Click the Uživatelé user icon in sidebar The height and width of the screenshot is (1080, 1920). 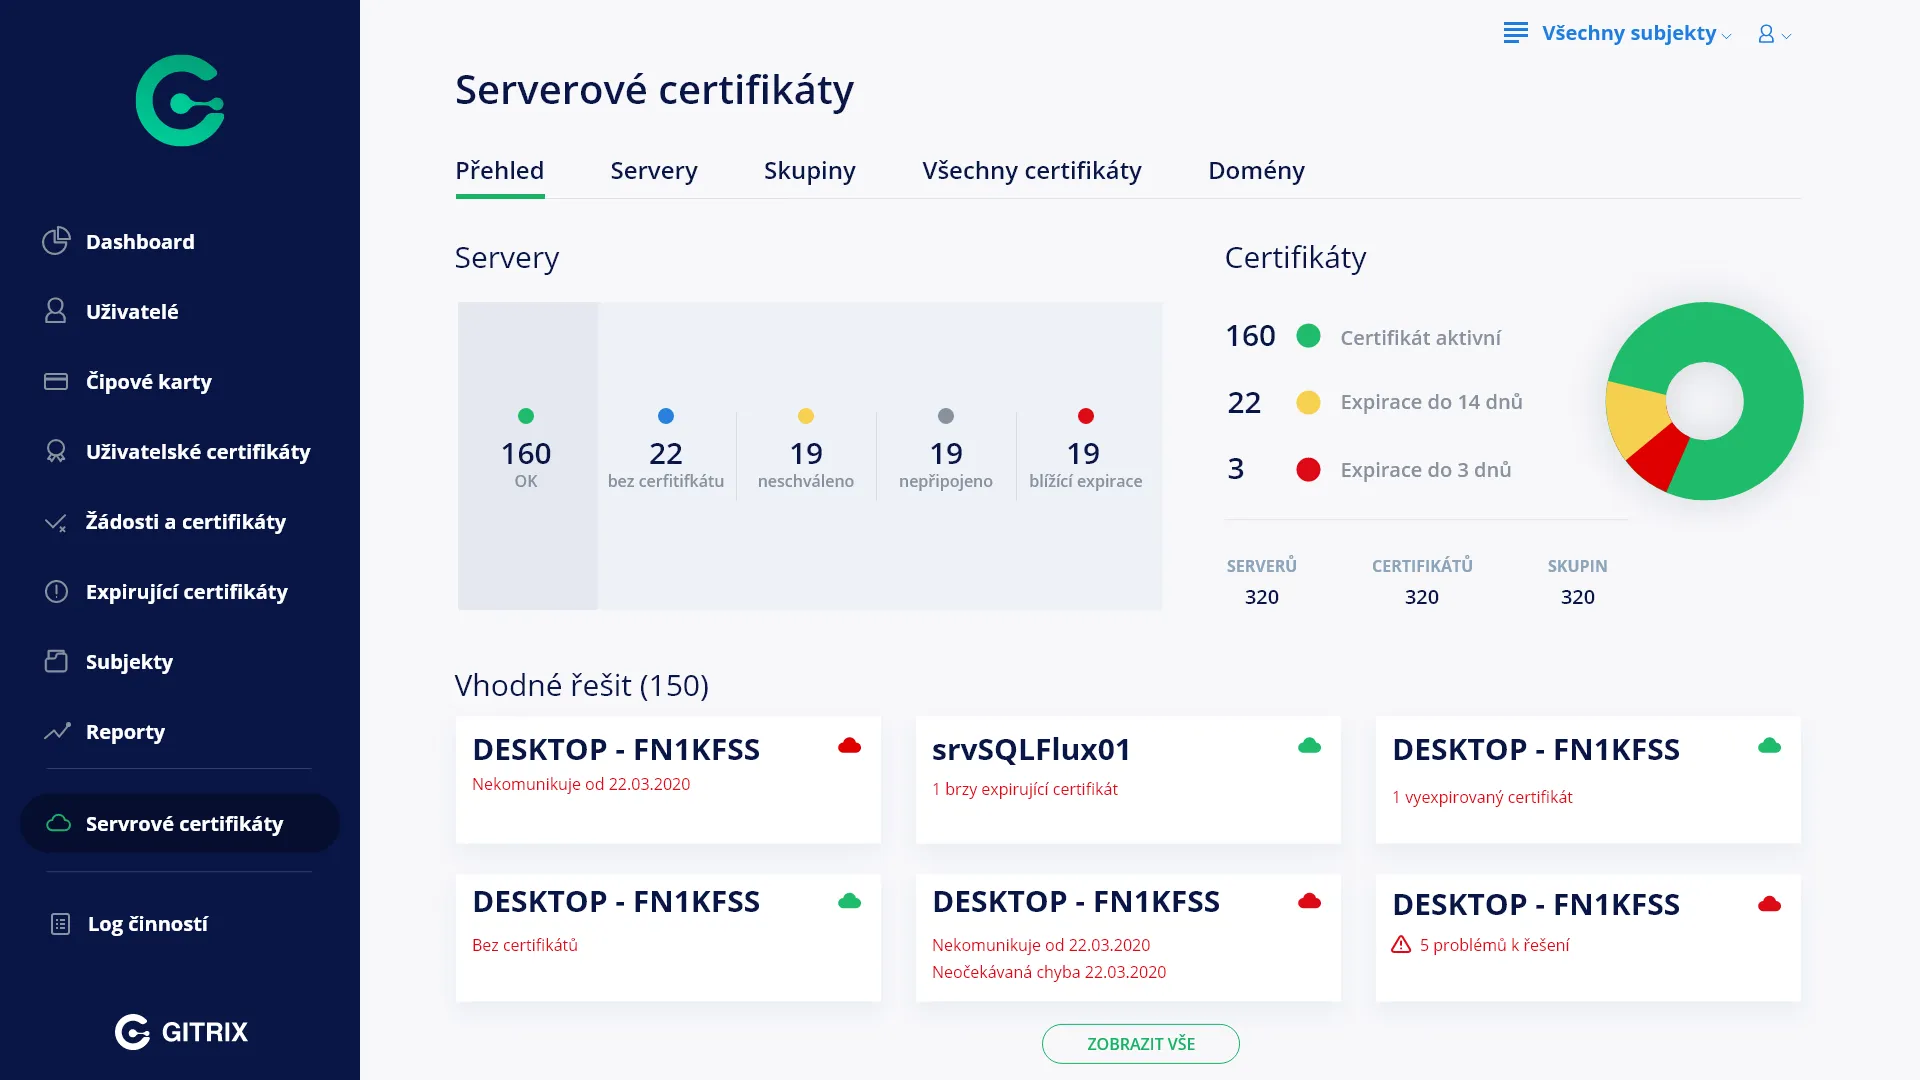[x=56, y=311]
